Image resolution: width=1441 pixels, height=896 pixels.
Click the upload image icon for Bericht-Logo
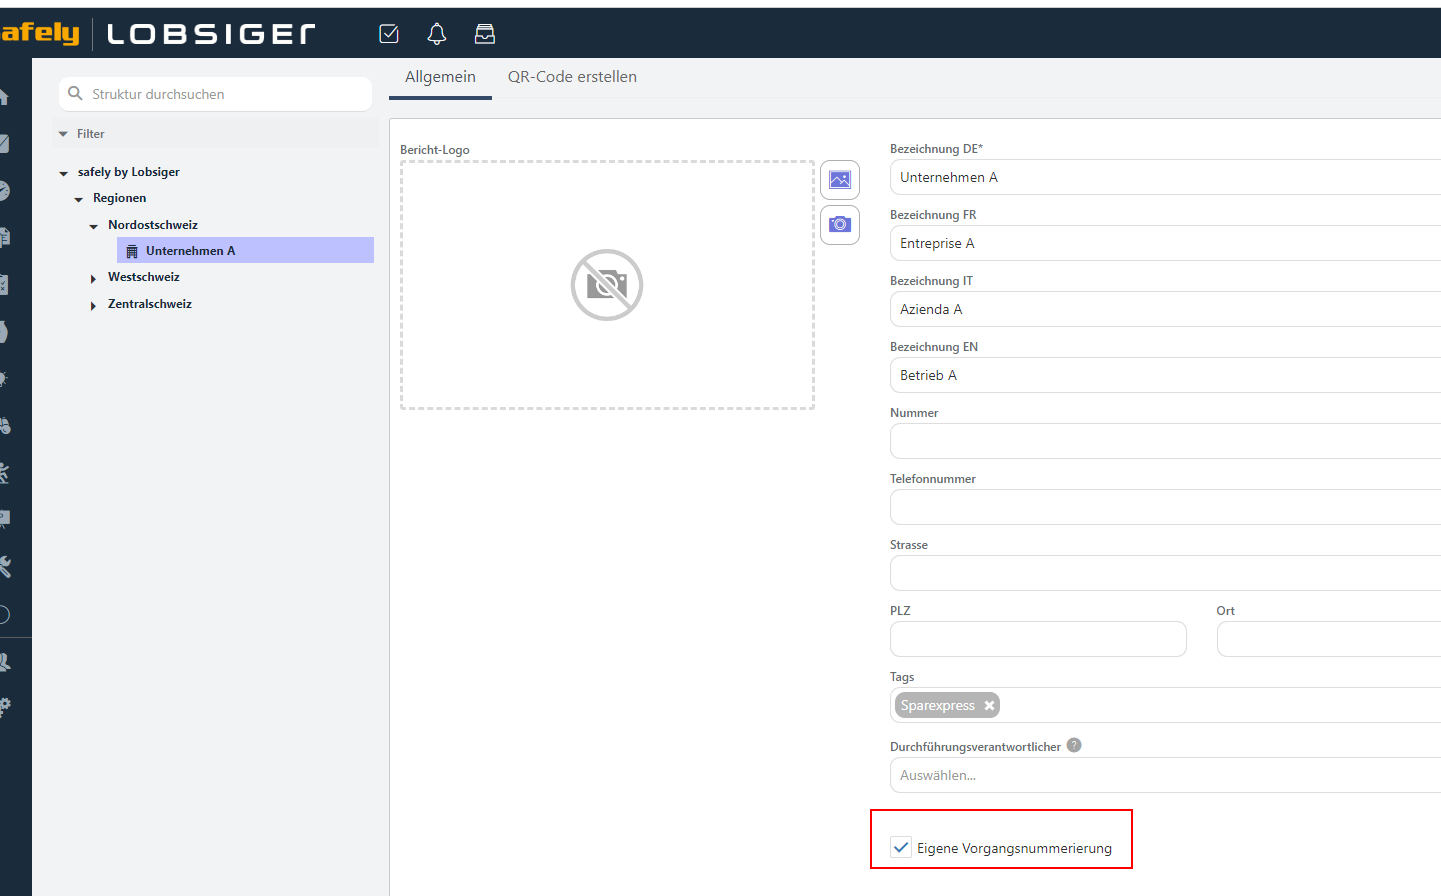[840, 180]
